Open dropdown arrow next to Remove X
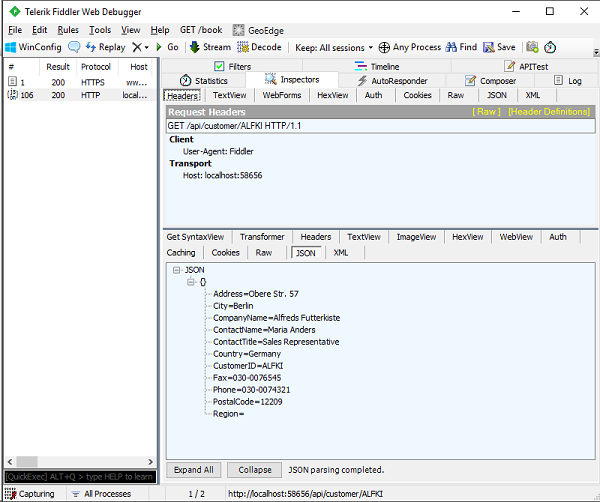The width and height of the screenshot is (600, 502). click(147, 48)
